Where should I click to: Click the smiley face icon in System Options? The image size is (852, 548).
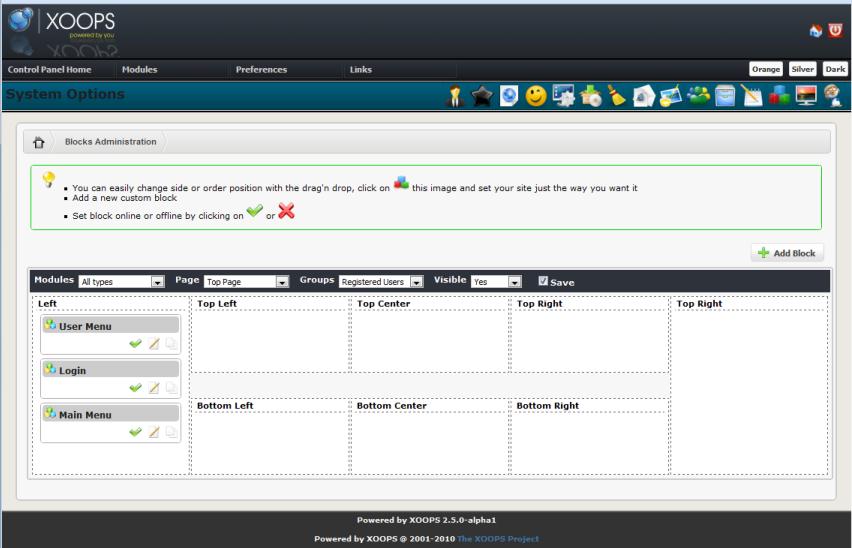(x=537, y=96)
